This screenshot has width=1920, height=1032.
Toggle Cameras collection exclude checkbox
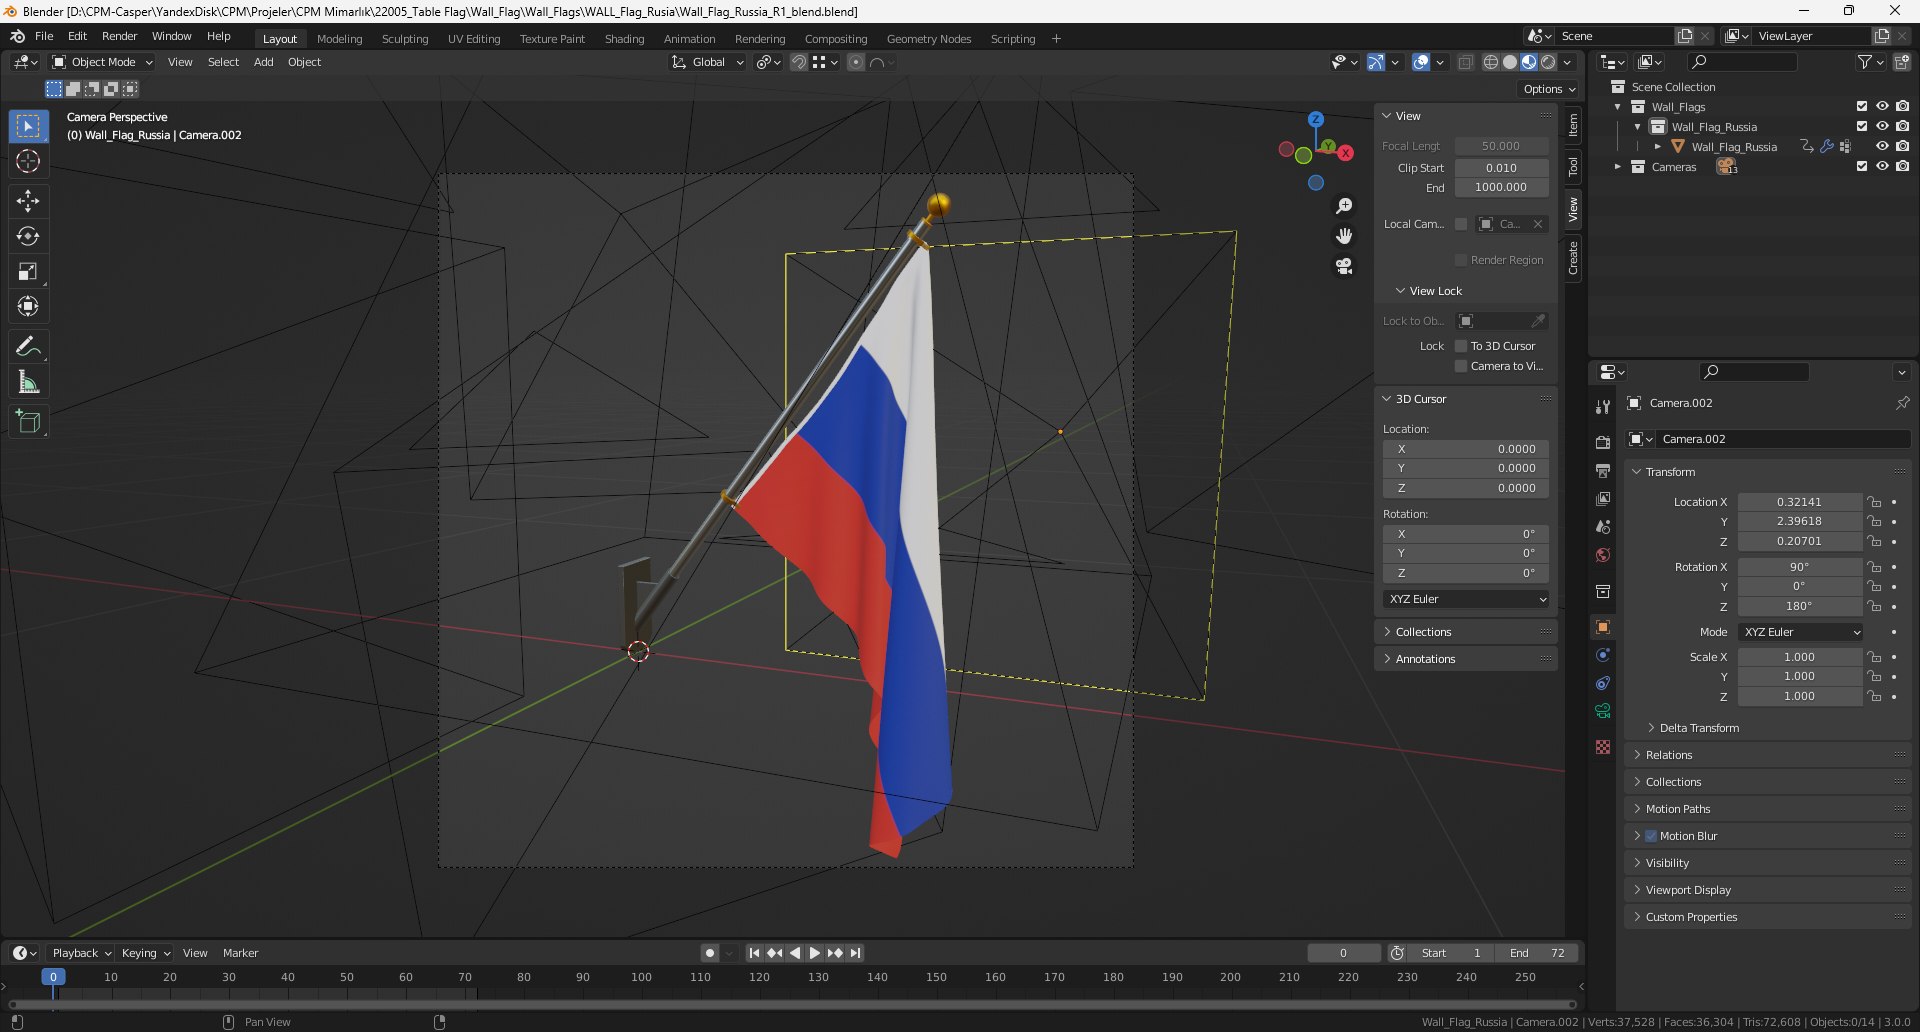[x=1862, y=166]
